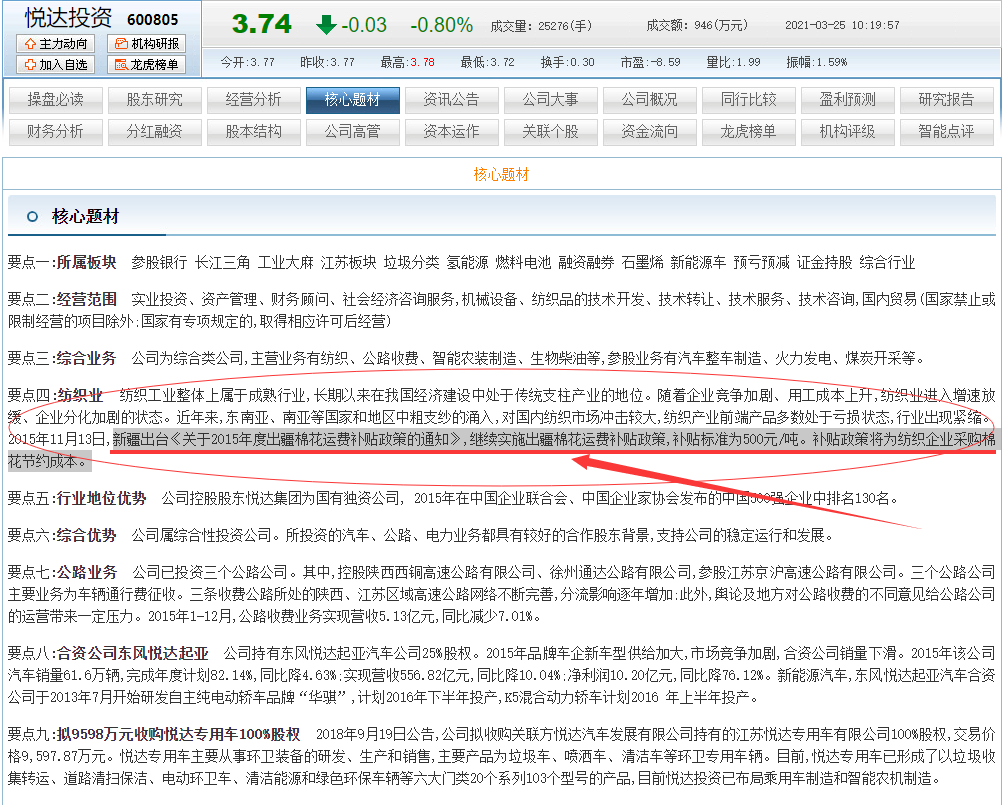
Task: Click 最低 value 3.72
Action: [502, 62]
